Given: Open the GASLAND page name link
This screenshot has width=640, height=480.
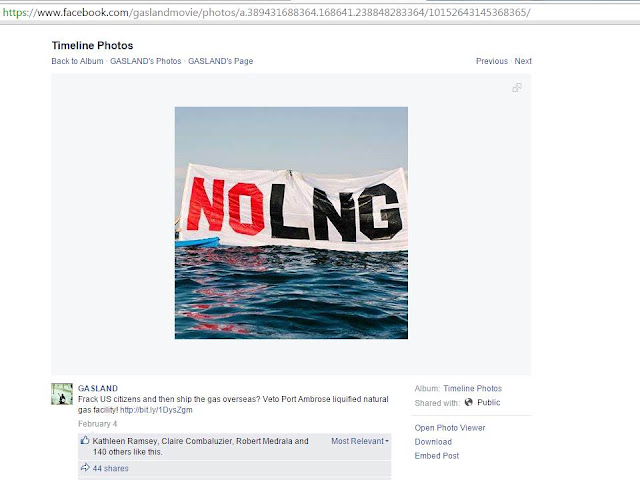Looking at the screenshot, I should pos(98,388).
